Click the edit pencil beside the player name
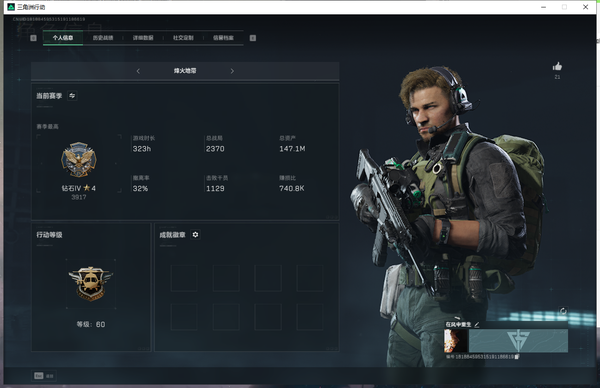Image resolution: width=600 pixels, height=388 pixels. (477, 324)
